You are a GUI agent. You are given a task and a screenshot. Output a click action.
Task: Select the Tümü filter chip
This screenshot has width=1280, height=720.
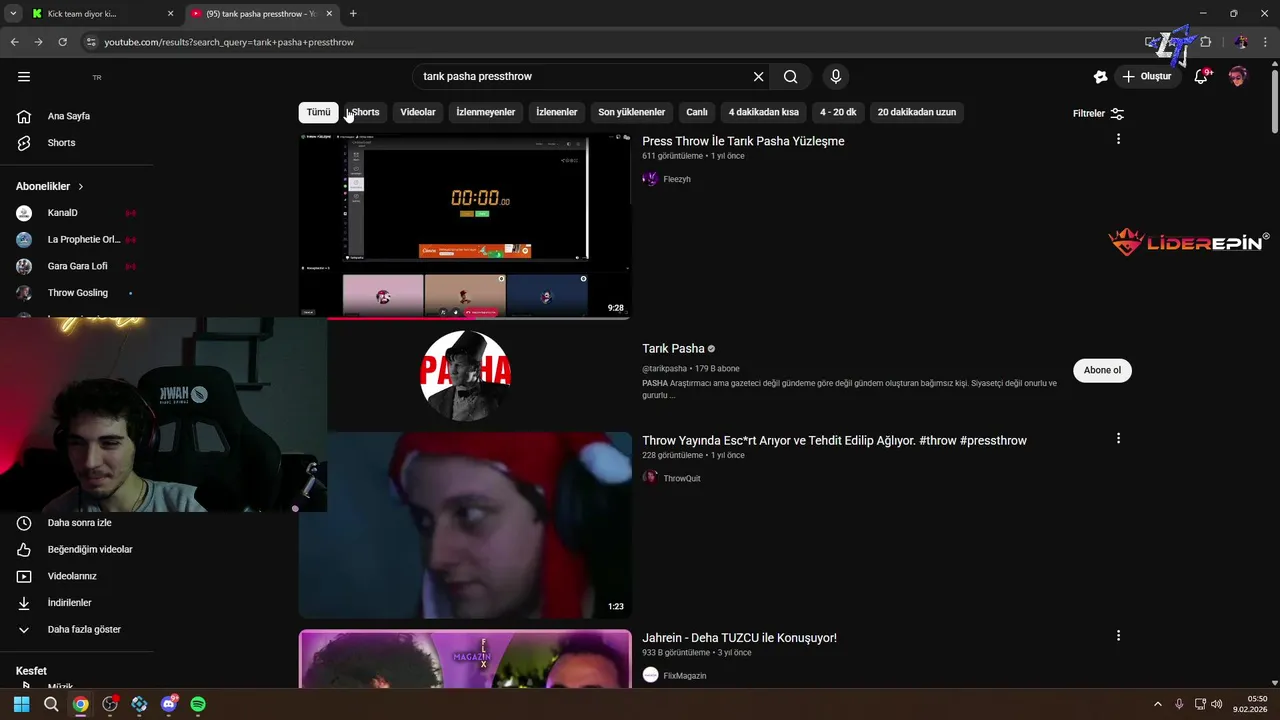coord(318,112)
